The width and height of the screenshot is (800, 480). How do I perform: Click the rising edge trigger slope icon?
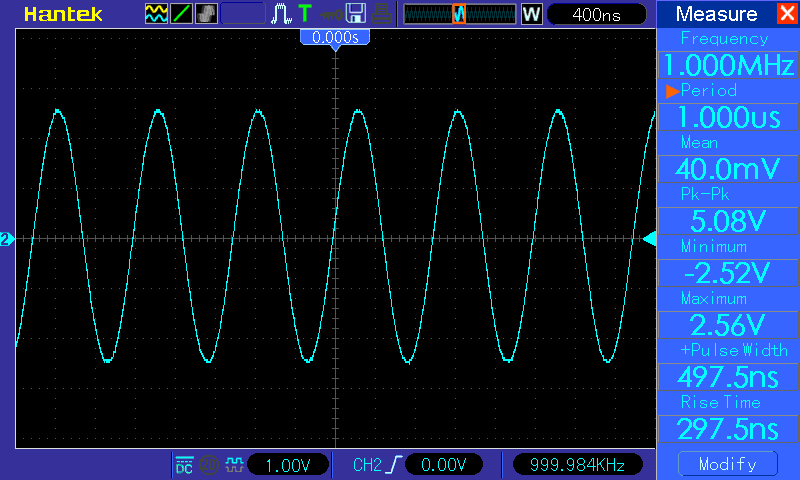click(x=395, y=465)
